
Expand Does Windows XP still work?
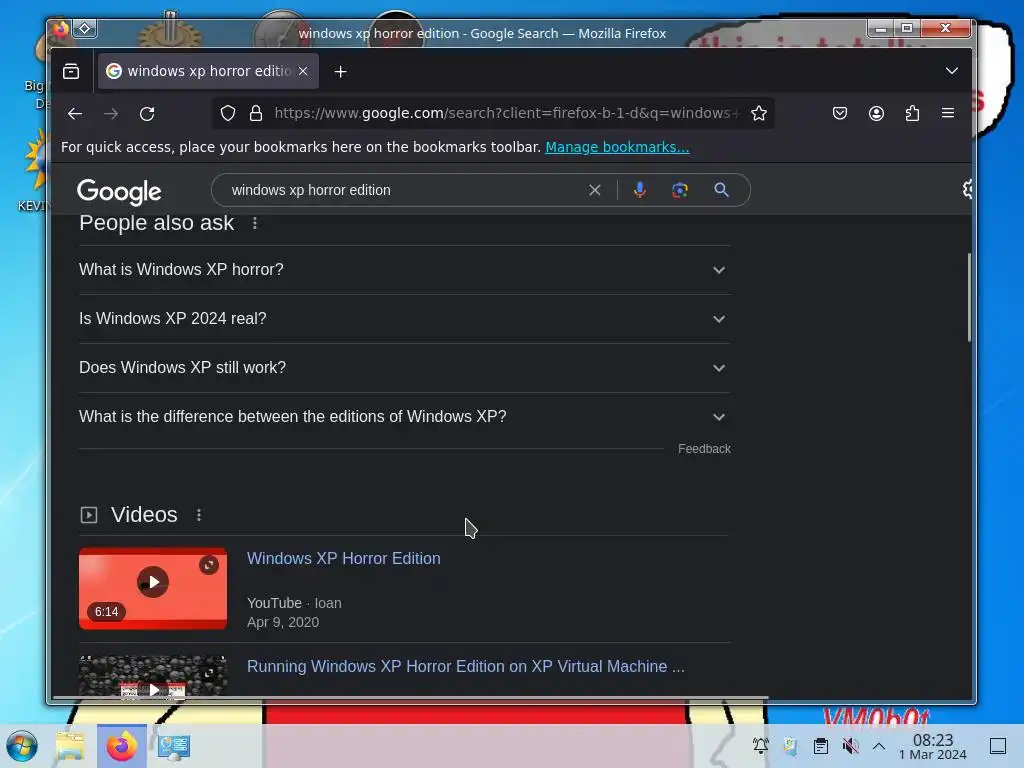click(404, 368)
